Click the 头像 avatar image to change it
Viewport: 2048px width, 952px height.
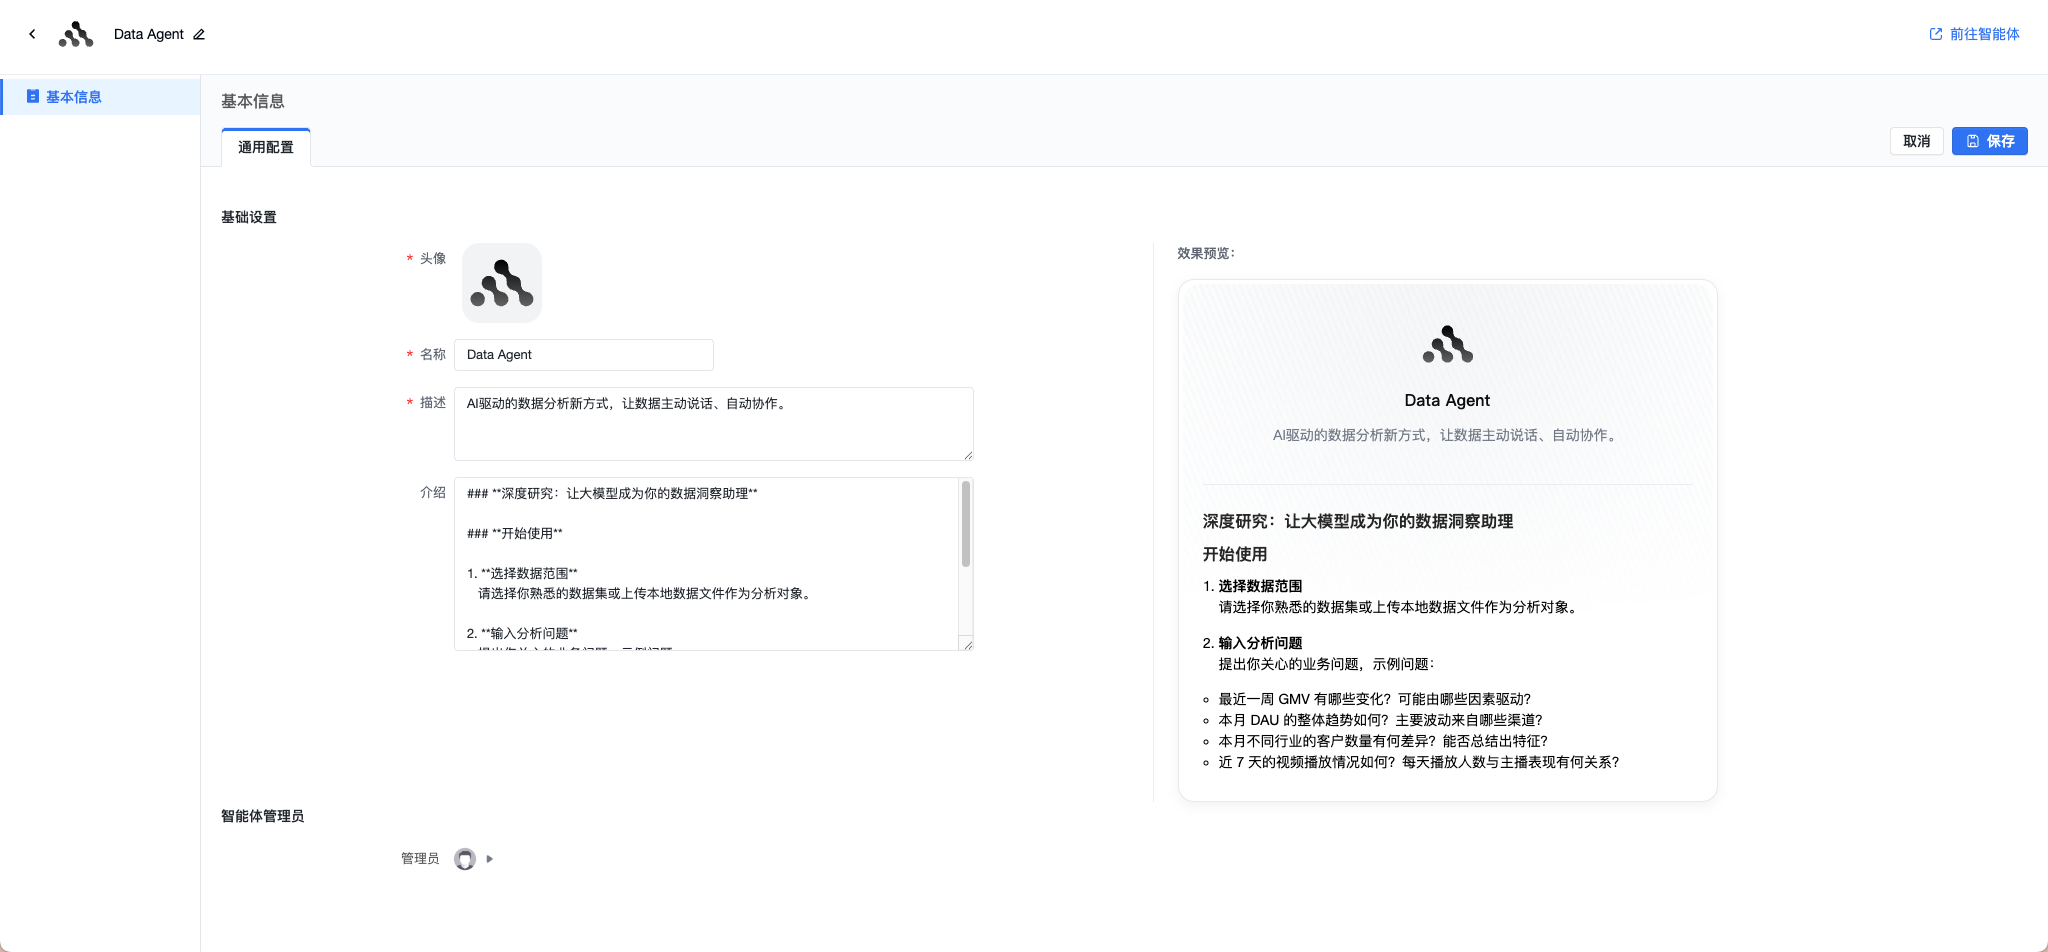coord(502,283)
